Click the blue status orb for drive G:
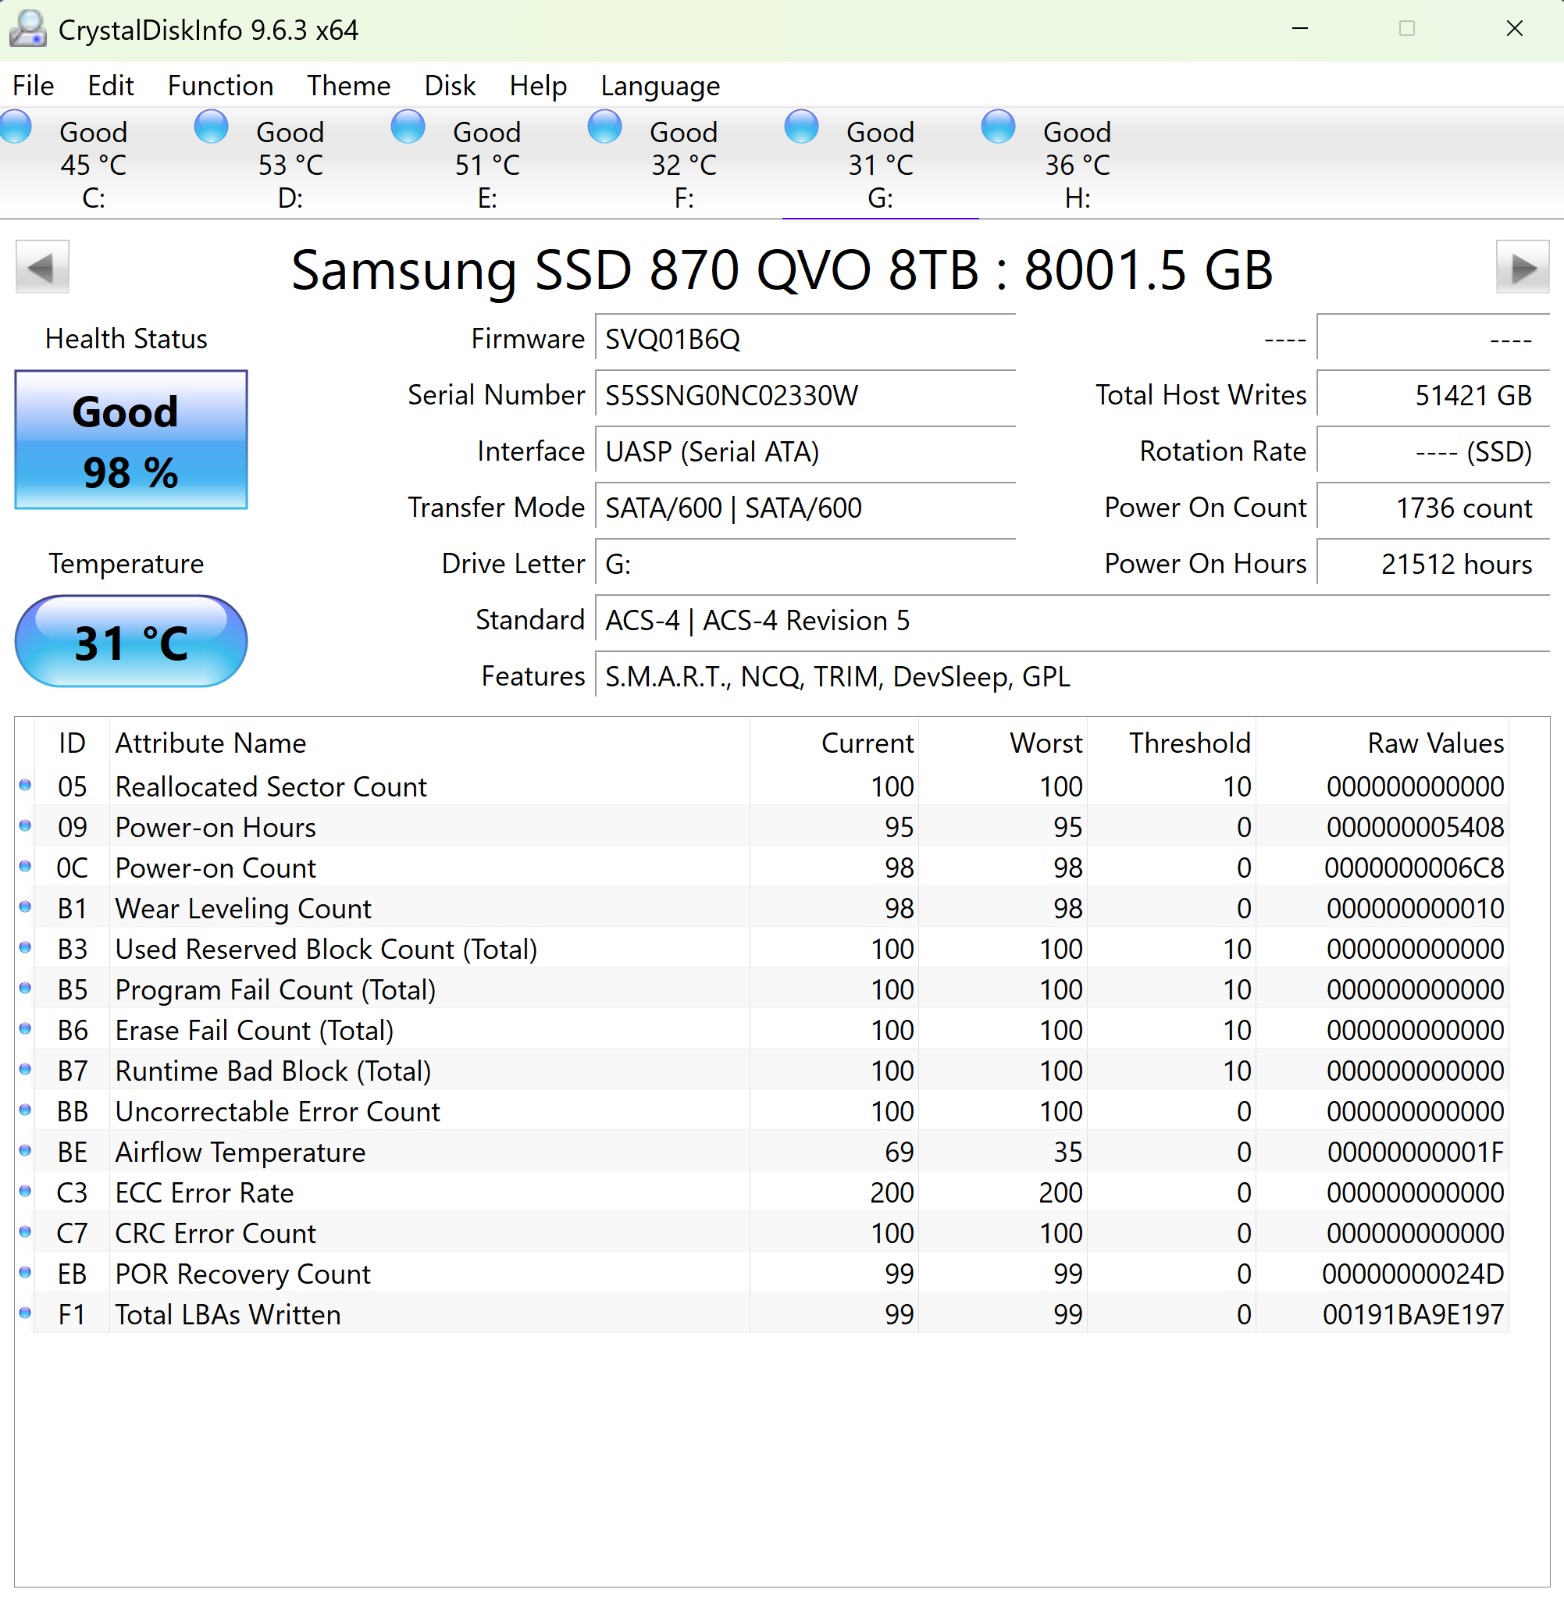 pos(802,128)
